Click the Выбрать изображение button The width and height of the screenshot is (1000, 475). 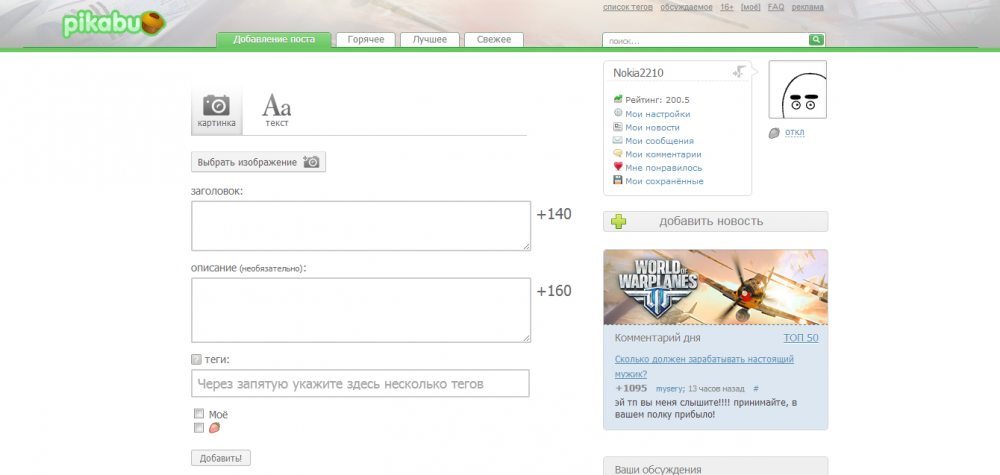coord(258,162)
